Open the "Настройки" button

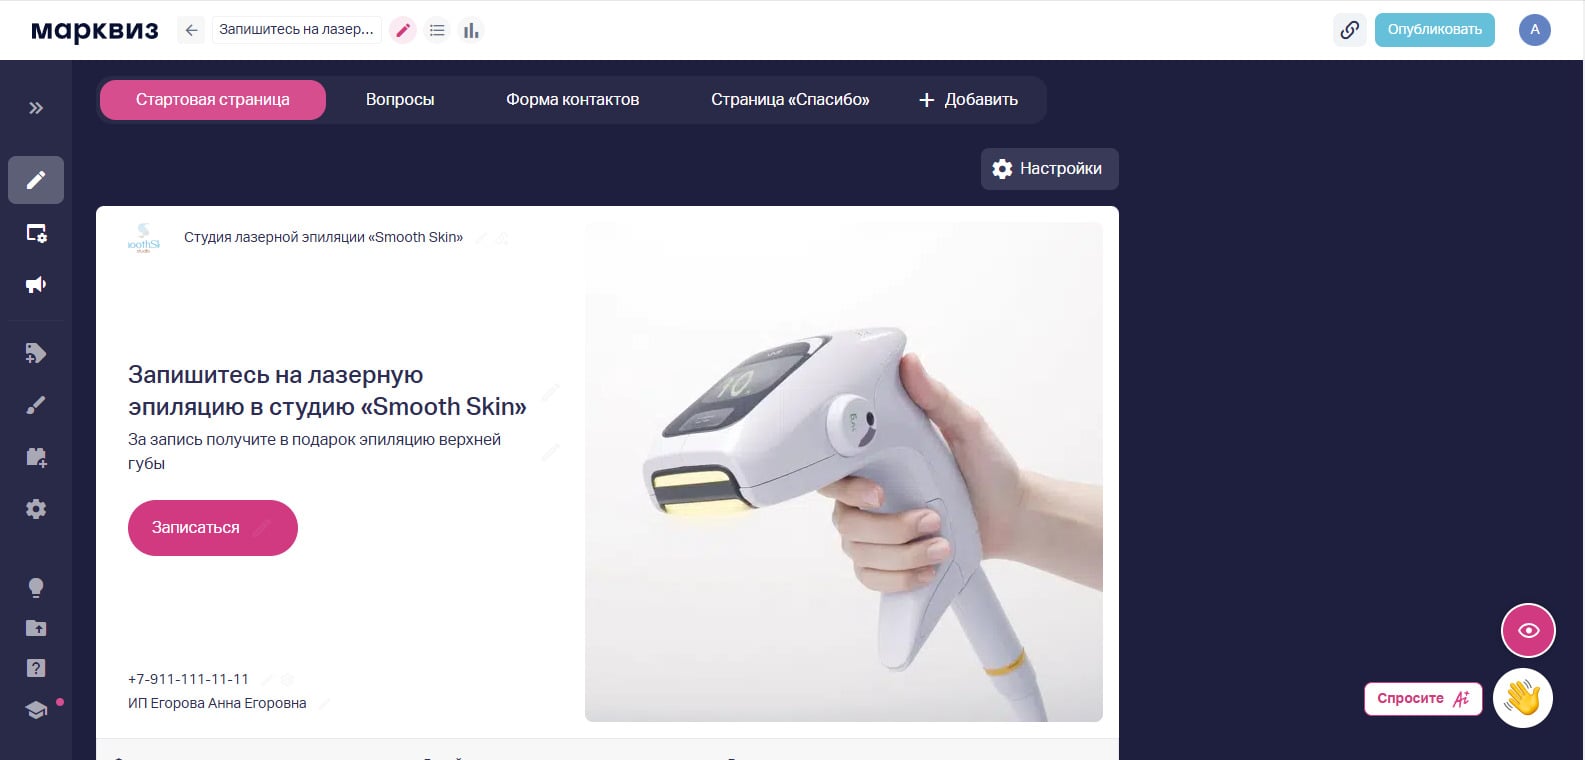[1050, 169]
